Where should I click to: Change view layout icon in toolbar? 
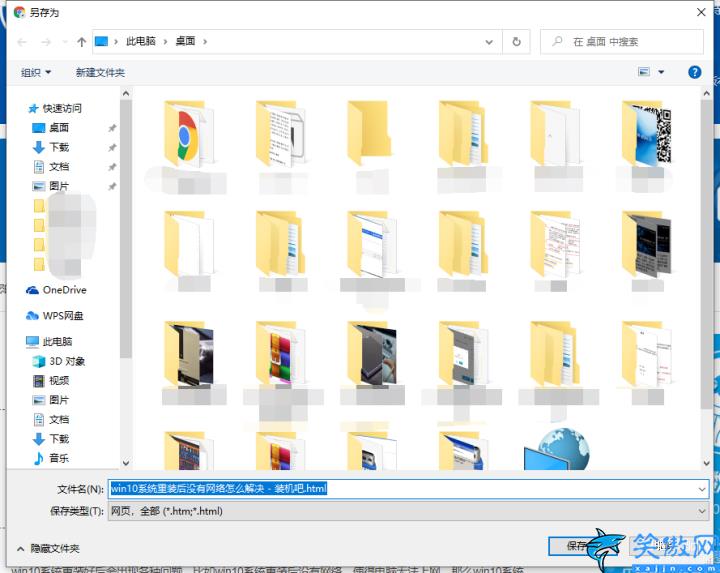(644, 72)
